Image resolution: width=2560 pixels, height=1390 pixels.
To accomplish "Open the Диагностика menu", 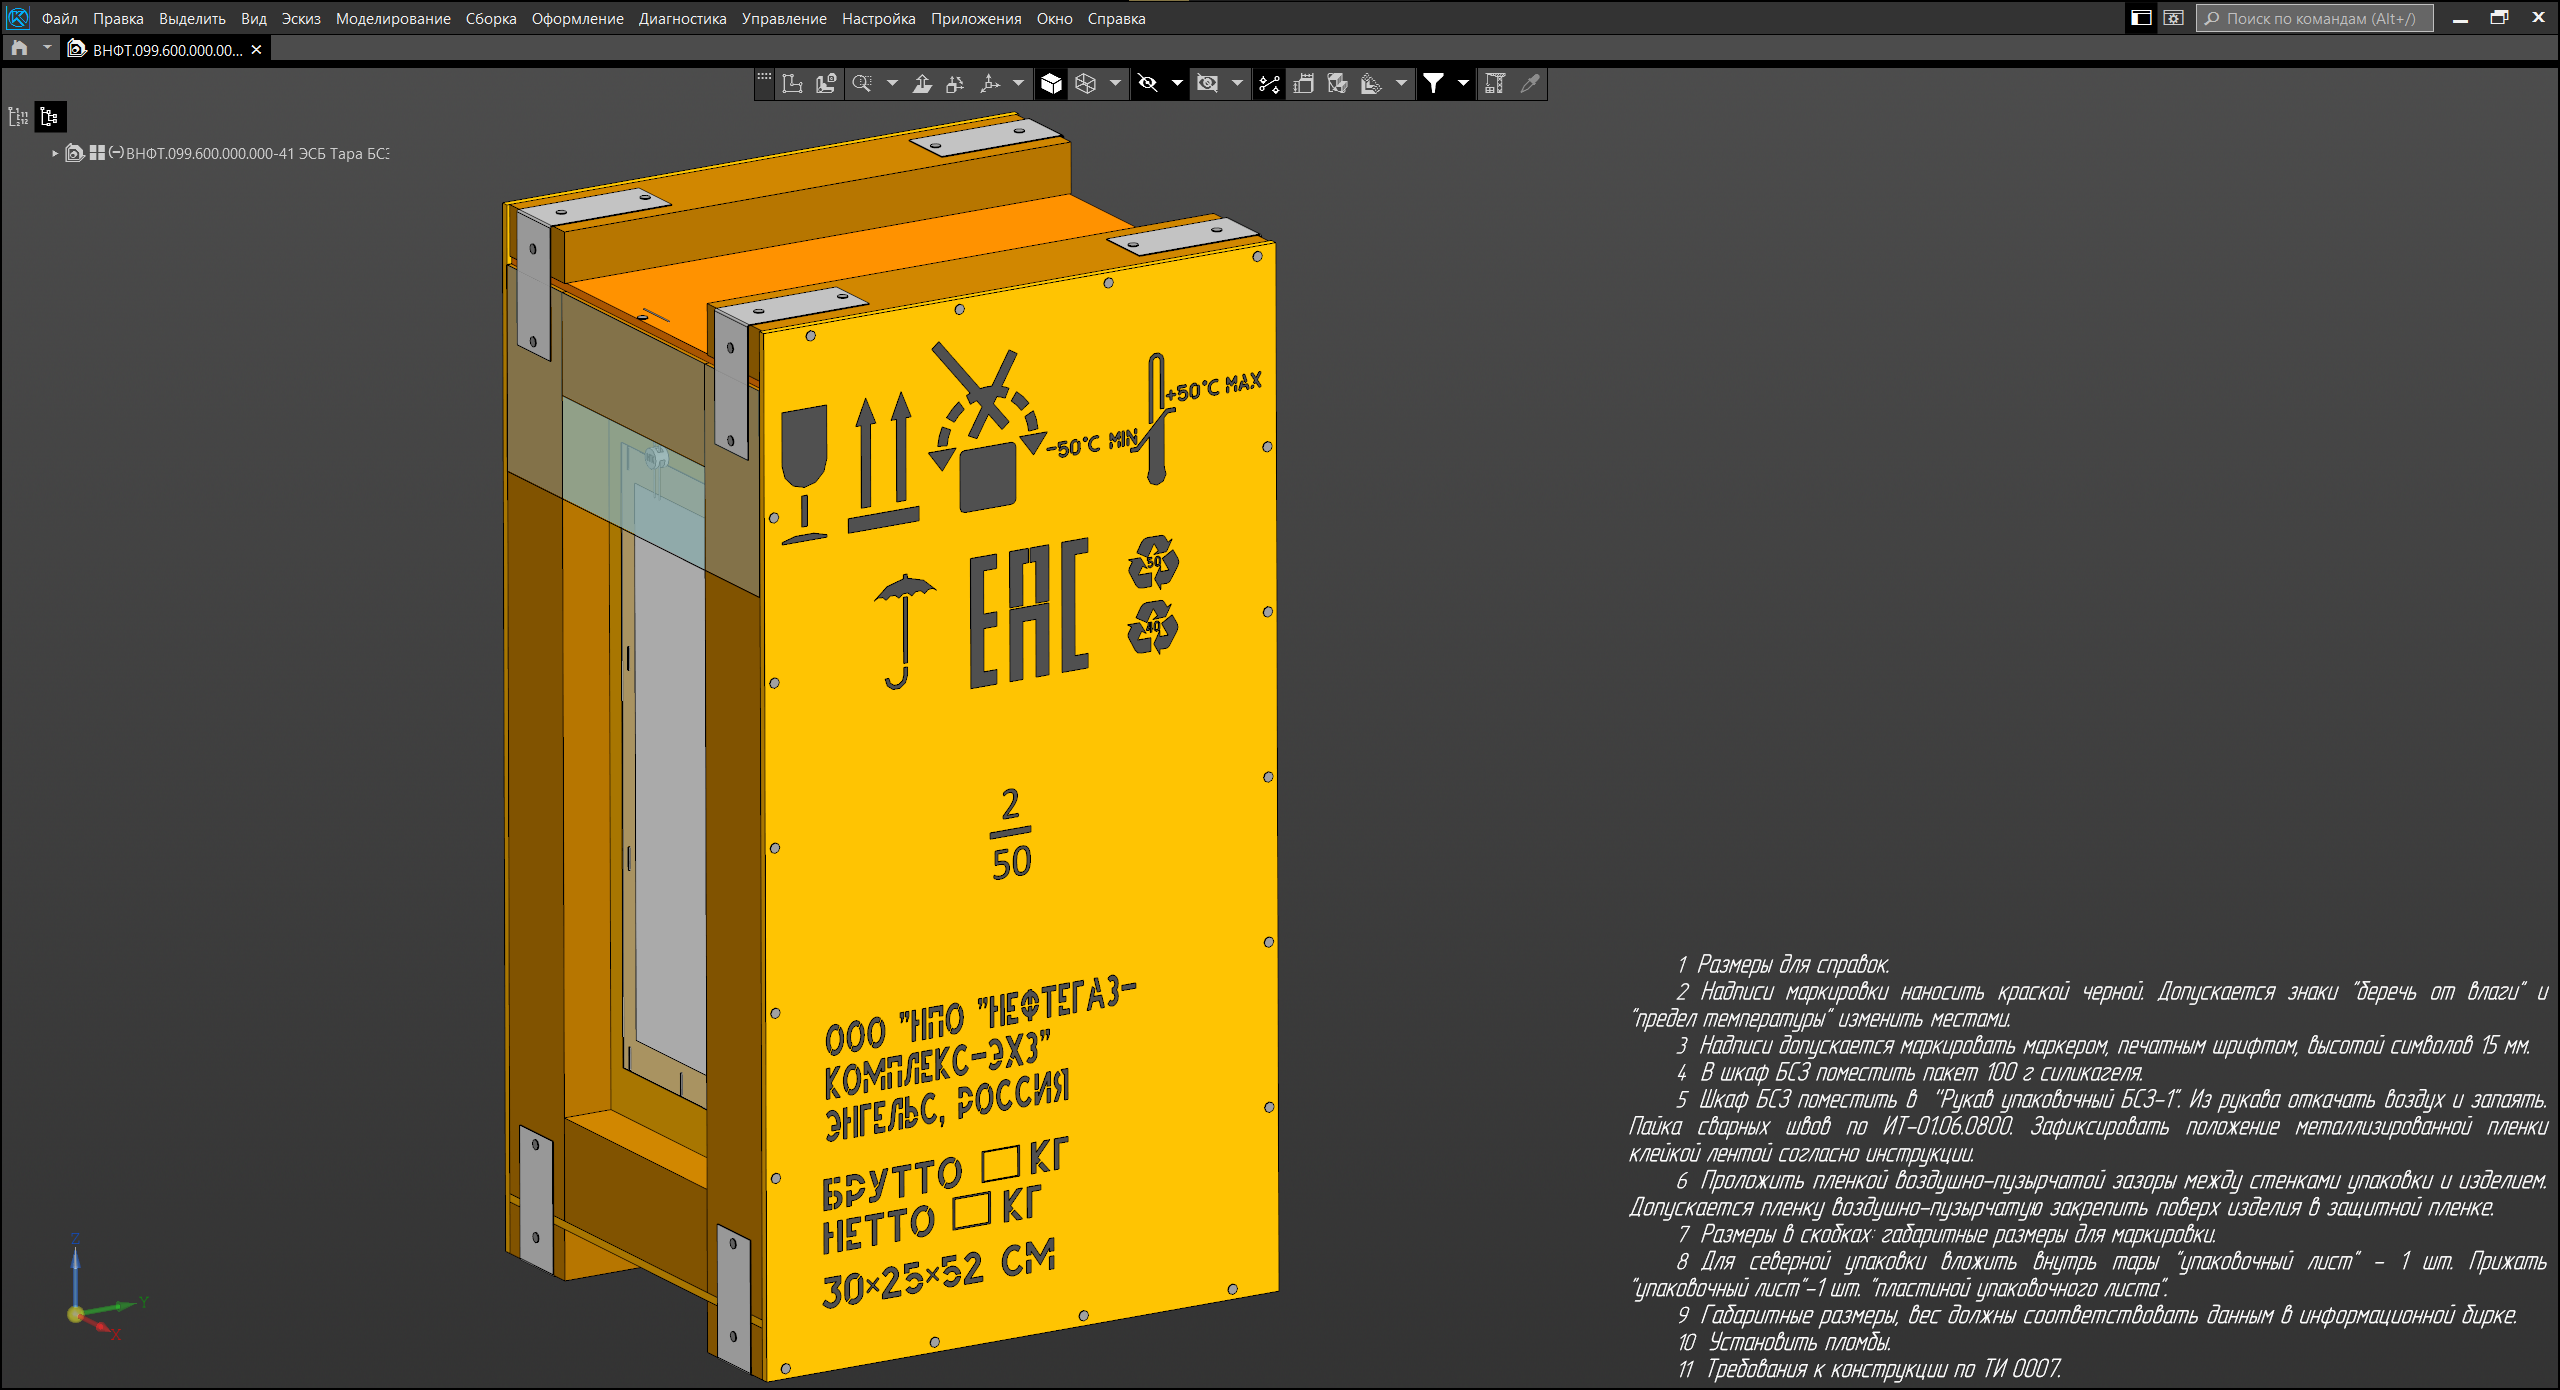I will (682, 18).
